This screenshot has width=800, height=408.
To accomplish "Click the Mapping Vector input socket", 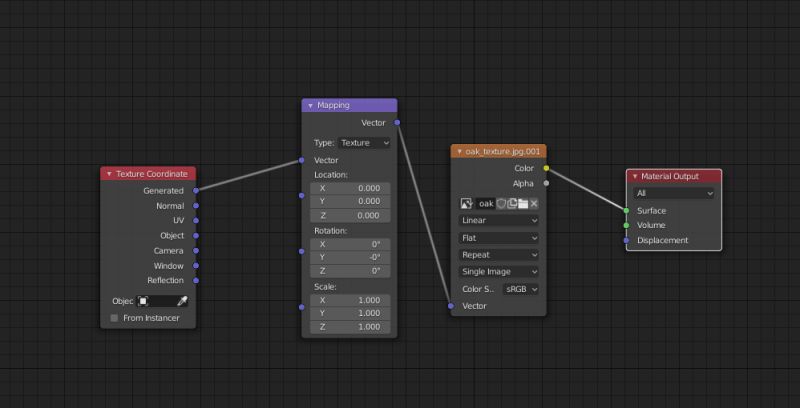I will tap(302, 160).
